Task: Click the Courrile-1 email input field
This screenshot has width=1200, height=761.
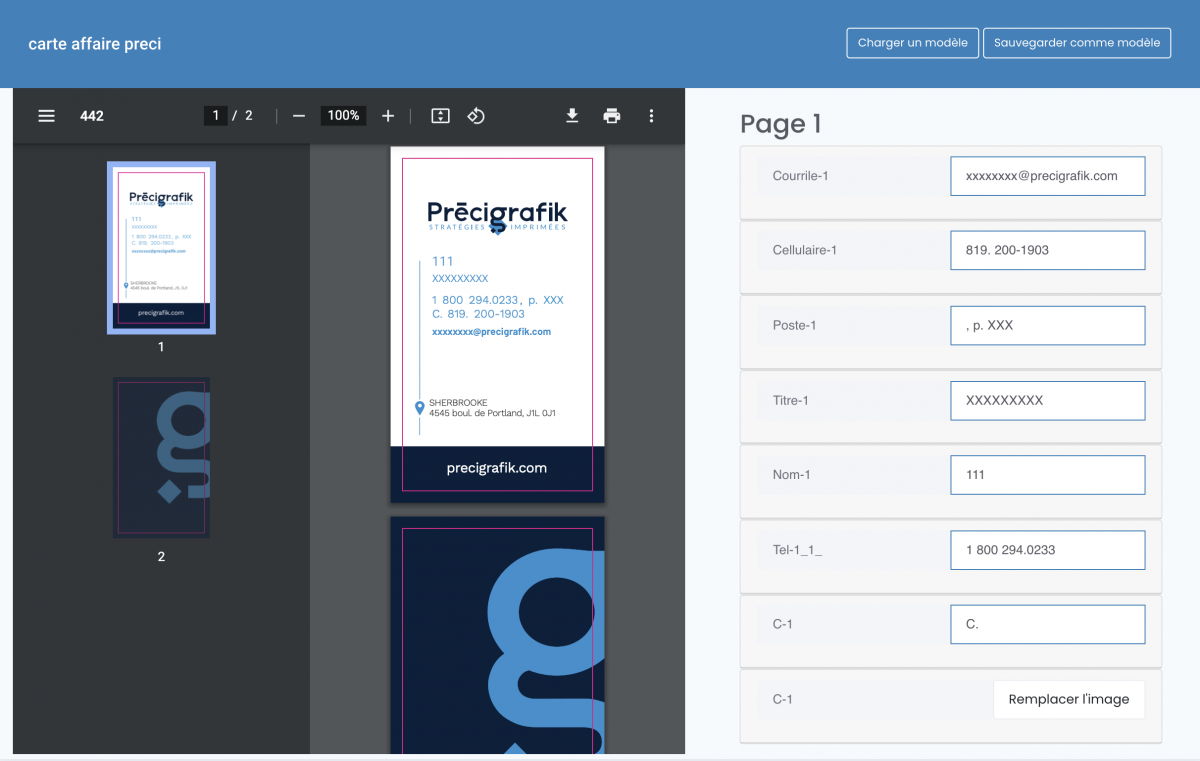Action: click(1048, 176)
